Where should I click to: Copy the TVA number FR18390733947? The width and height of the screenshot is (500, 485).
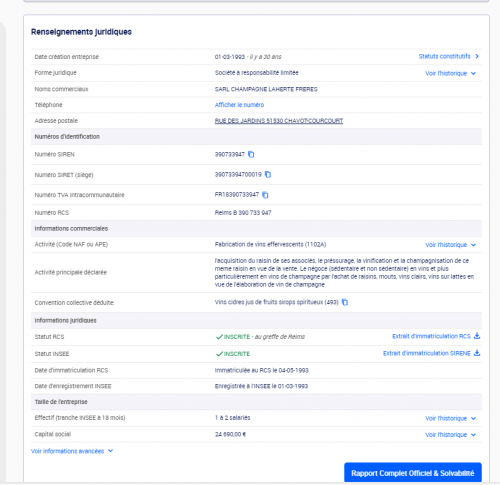(x=265, y=195)
